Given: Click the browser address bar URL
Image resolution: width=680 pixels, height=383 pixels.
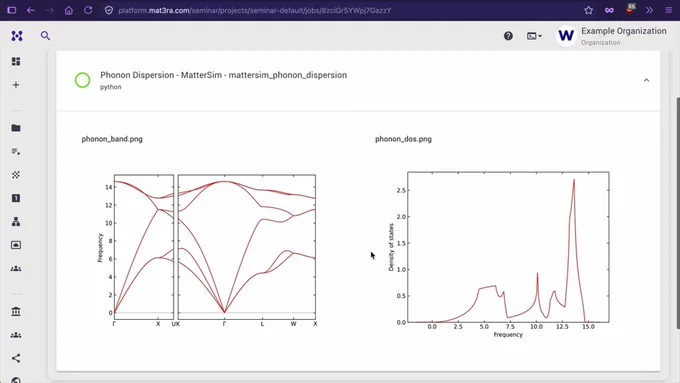Looking at the screenshot, I should [x=255, y=10].
